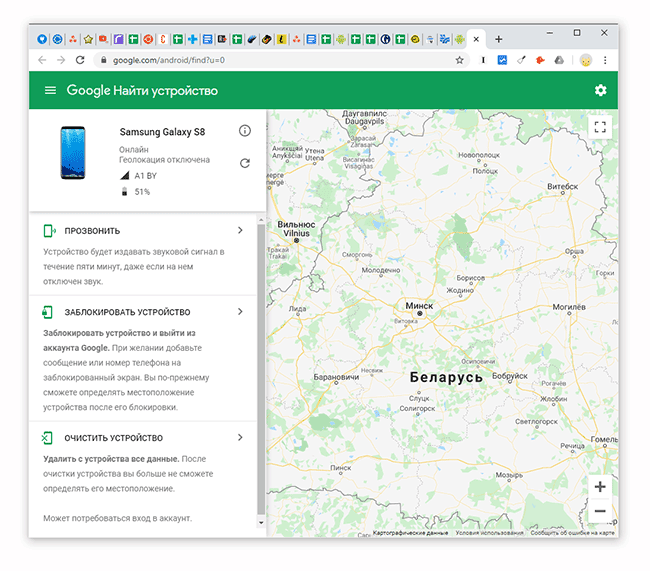Viewport: 650px width, 571px height.
Task: Select ОЧИСТИТЬ УСТРОЙСТВО action
Action: [x=114, y=437]
